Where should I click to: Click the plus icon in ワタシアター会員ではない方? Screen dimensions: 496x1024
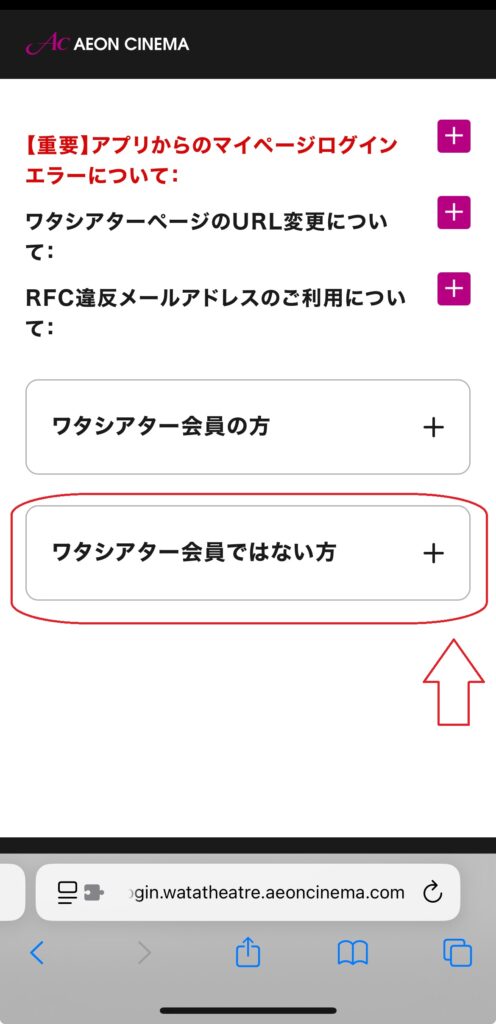tap(433, 553)
